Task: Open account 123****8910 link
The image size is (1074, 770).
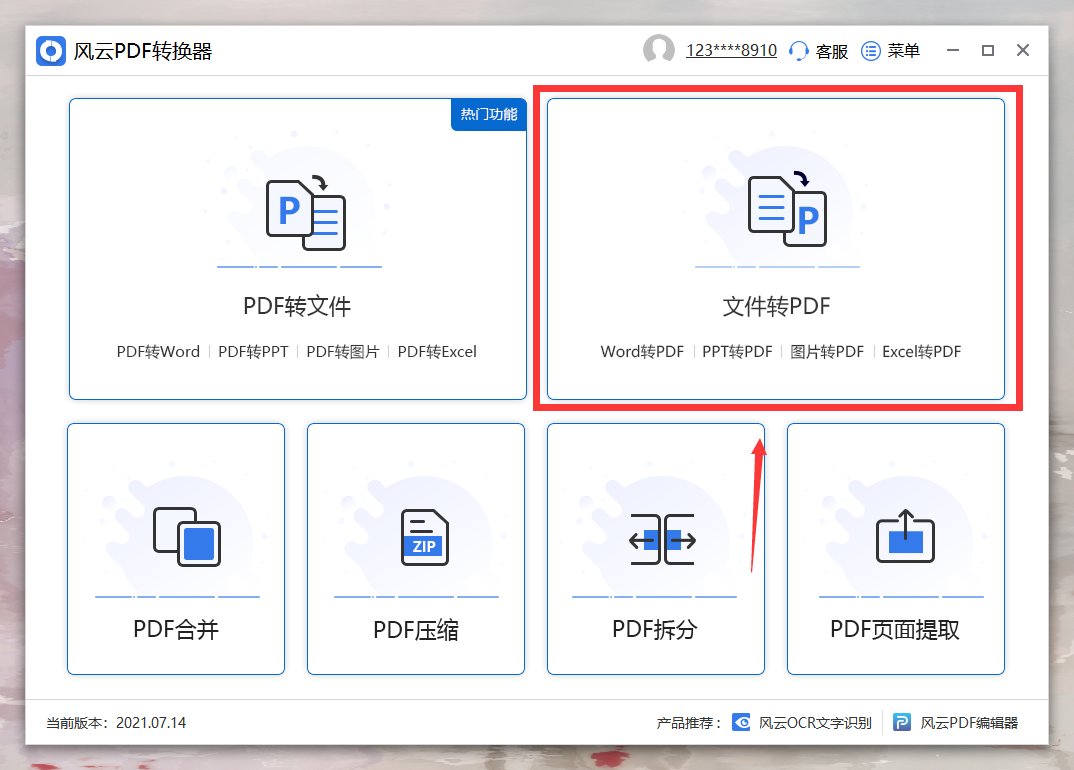Action: pyautogui.click(x=732, y=51)
